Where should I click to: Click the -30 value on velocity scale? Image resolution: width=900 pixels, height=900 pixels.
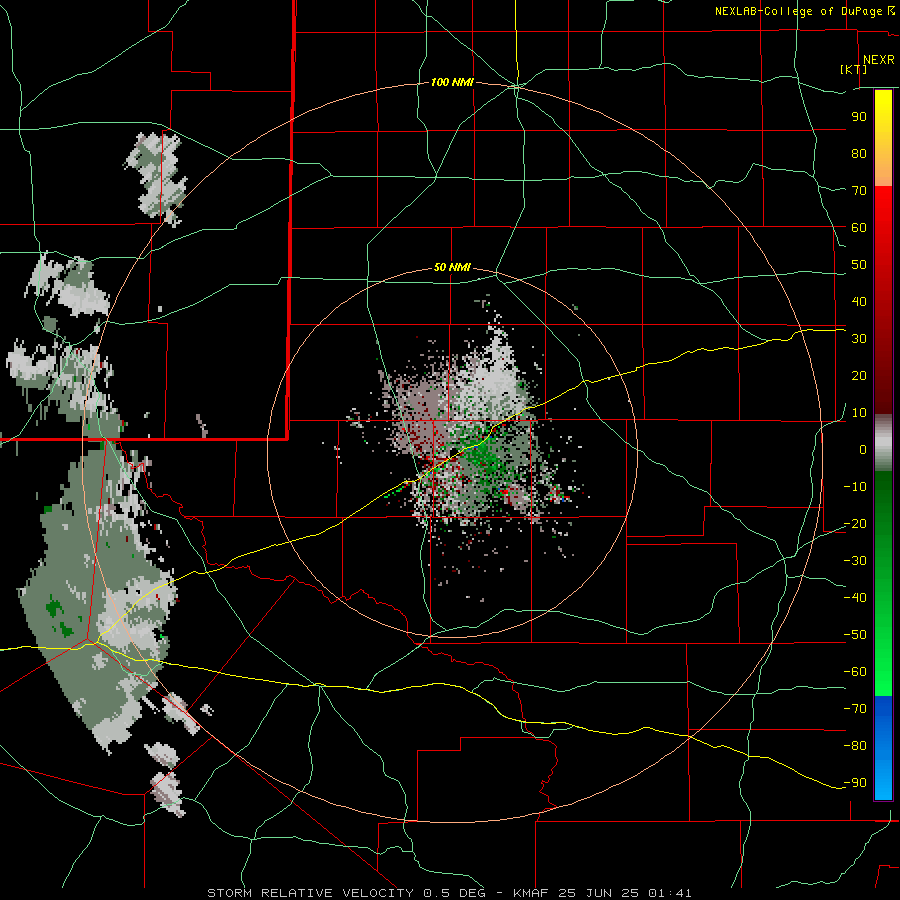855,561
